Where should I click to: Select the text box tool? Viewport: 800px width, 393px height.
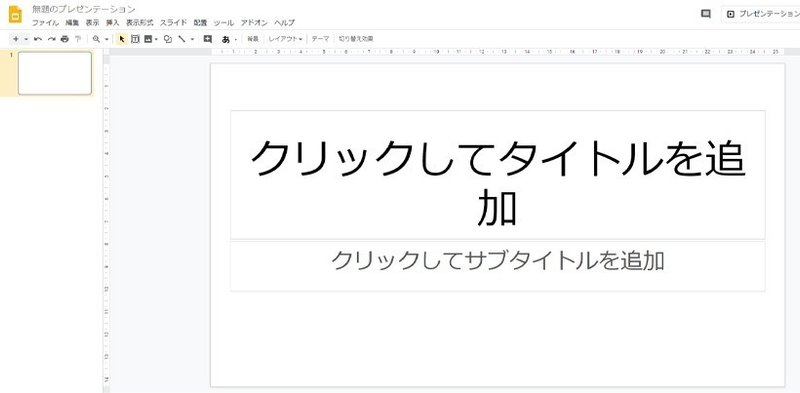[135, 39]
